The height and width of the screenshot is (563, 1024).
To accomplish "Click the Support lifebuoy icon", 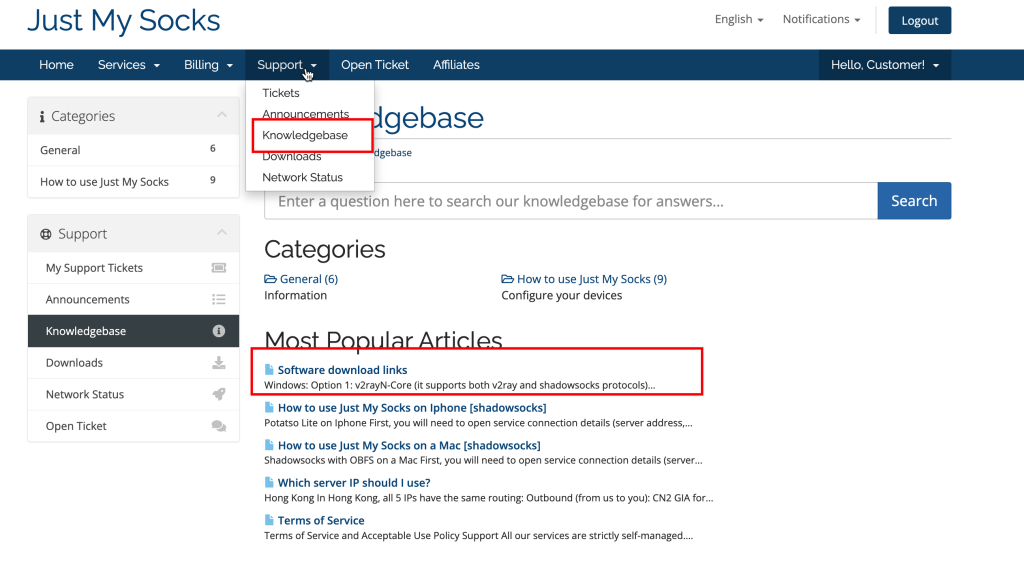I will 46,234.
